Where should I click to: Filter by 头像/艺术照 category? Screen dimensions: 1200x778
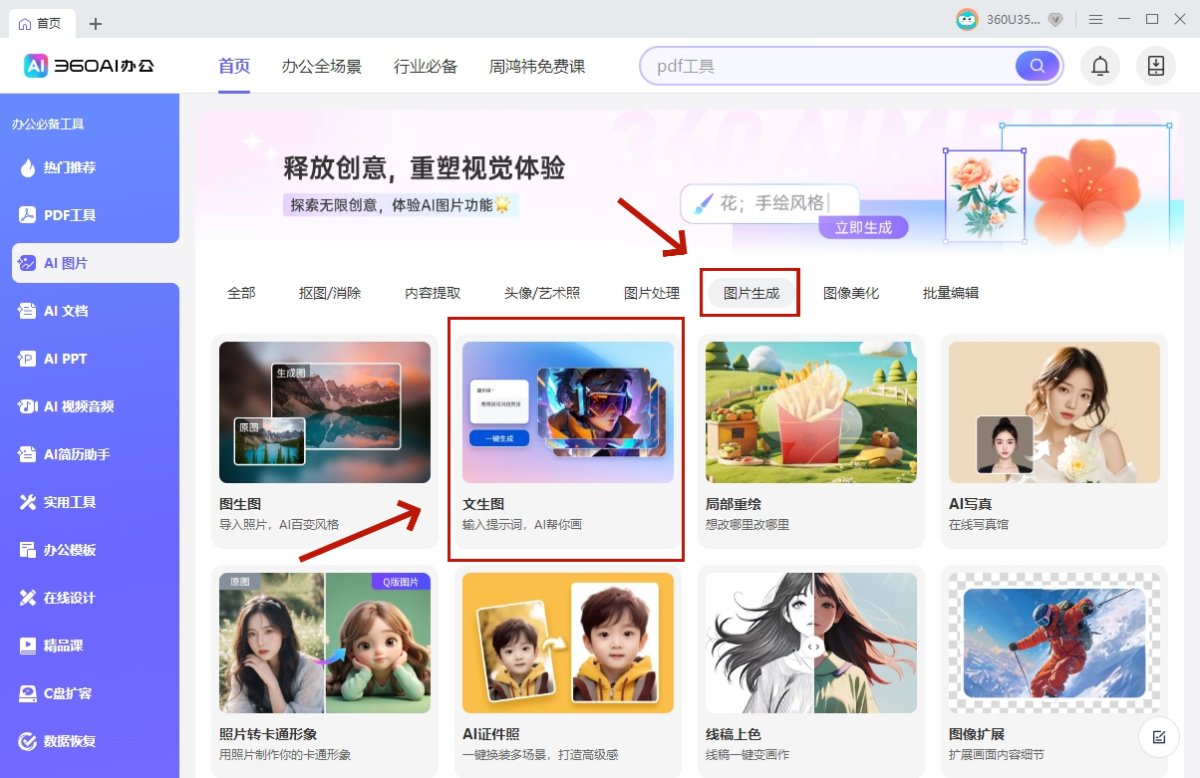pyautogui.click(x=542, y=293)
